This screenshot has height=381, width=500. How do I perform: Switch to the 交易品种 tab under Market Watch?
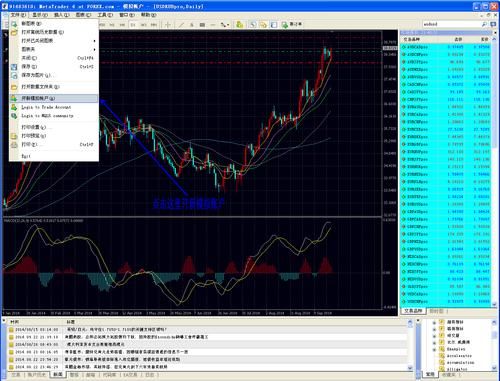(413, 311)
